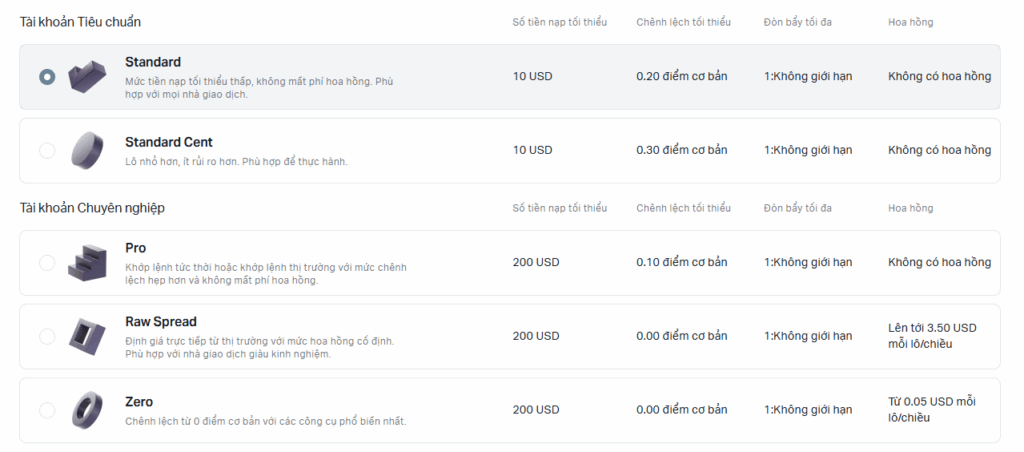Viewport: 1024px width, 452px height.
Task: Click the Raw Spread account title
Action: coord(161,322)
